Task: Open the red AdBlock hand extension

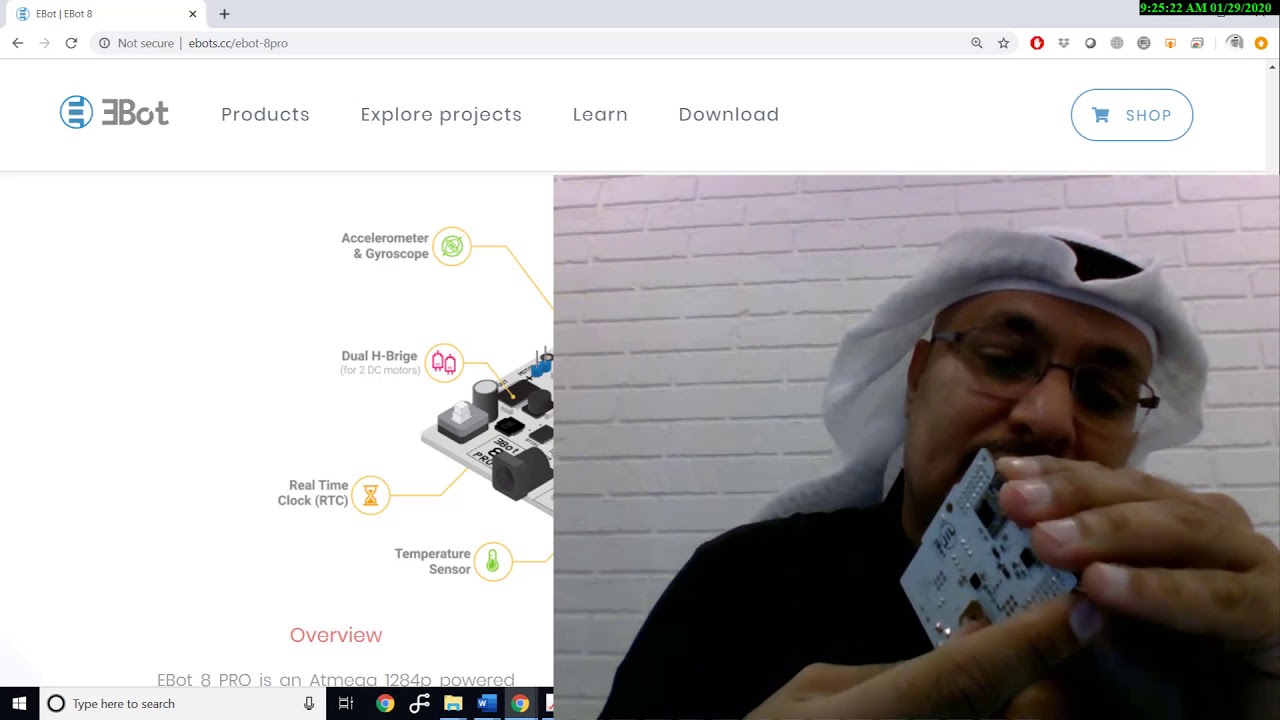Action: [x=1037, y=43]
